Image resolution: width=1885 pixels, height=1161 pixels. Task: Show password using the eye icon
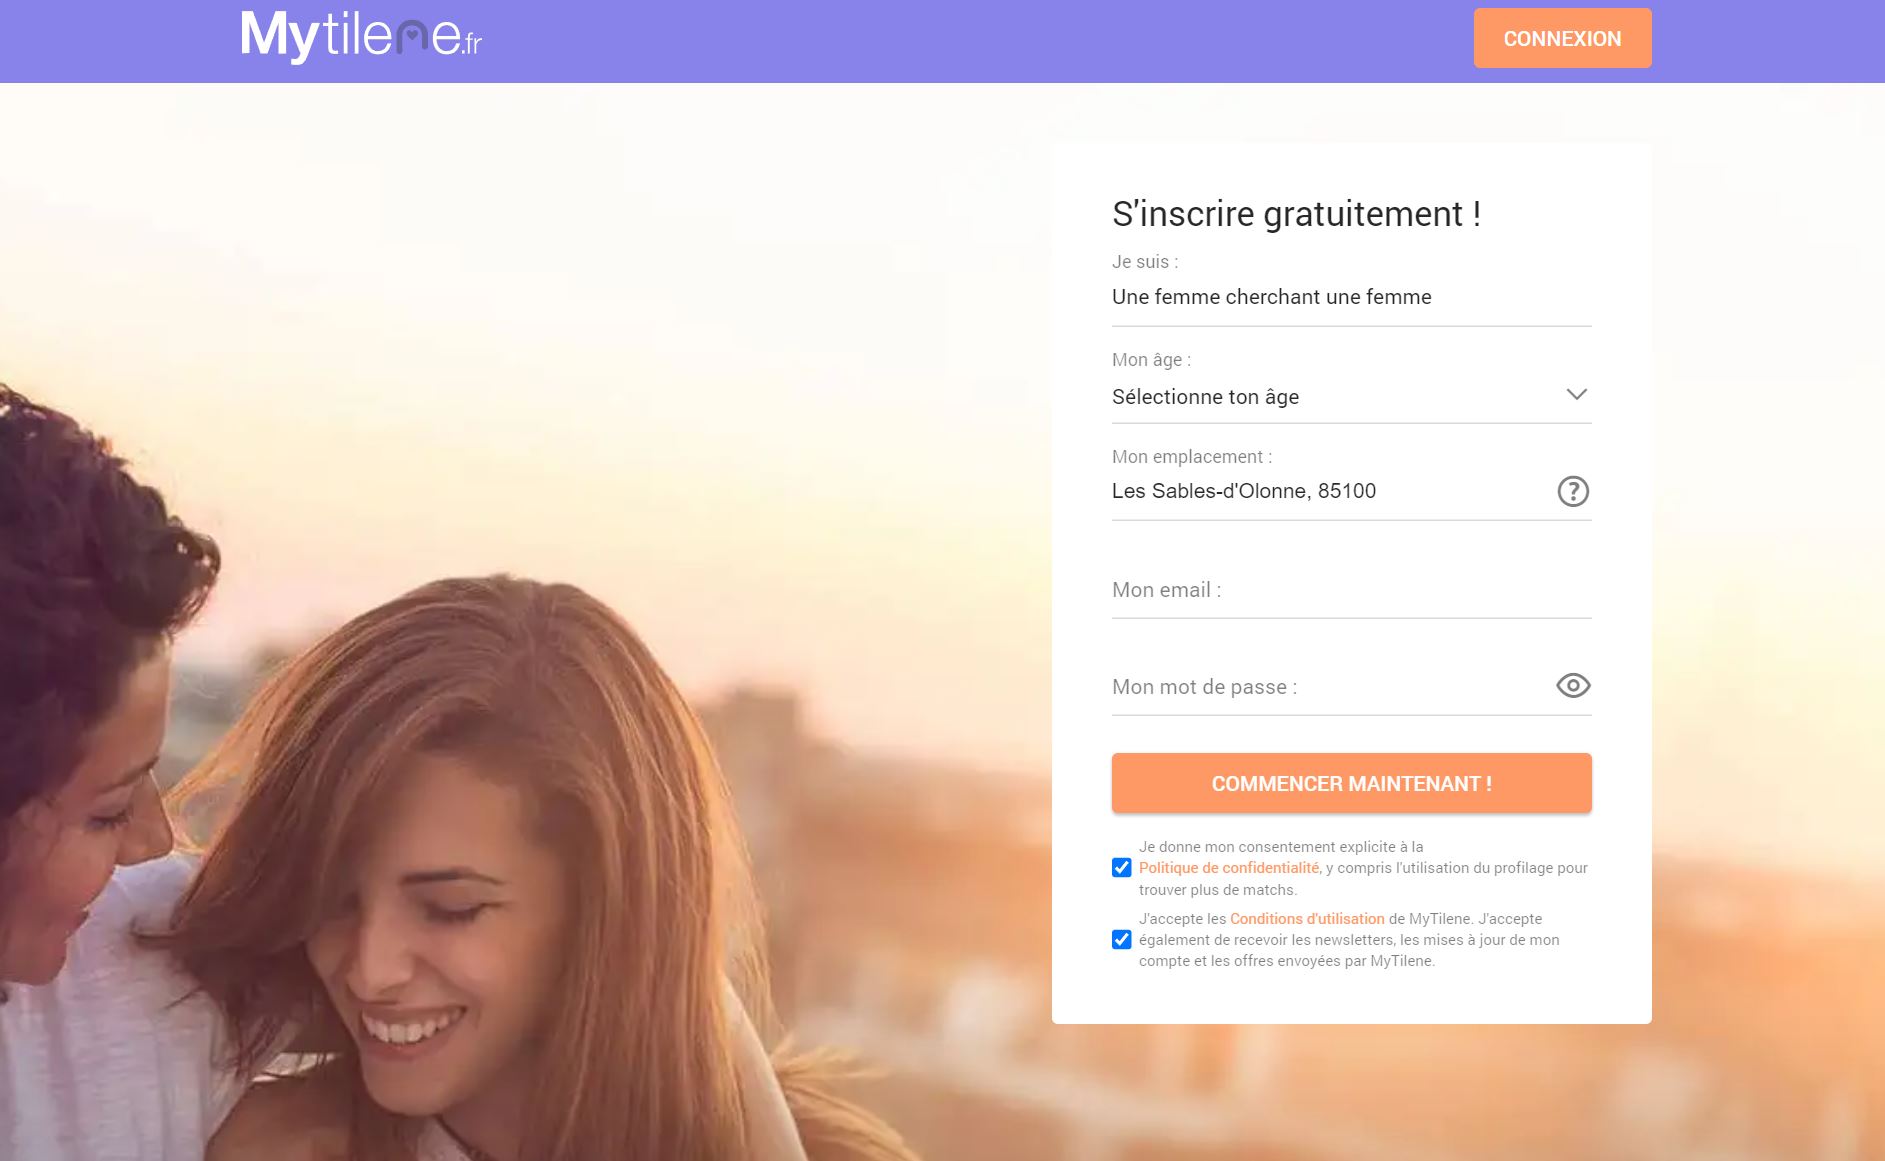pyautogui.click(x=1573, y=686)
